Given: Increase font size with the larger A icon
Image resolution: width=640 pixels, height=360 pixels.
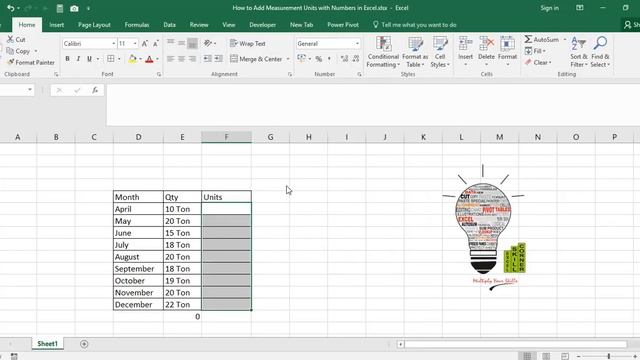Looking at the screenshot, I should click(x=145, y=43).
